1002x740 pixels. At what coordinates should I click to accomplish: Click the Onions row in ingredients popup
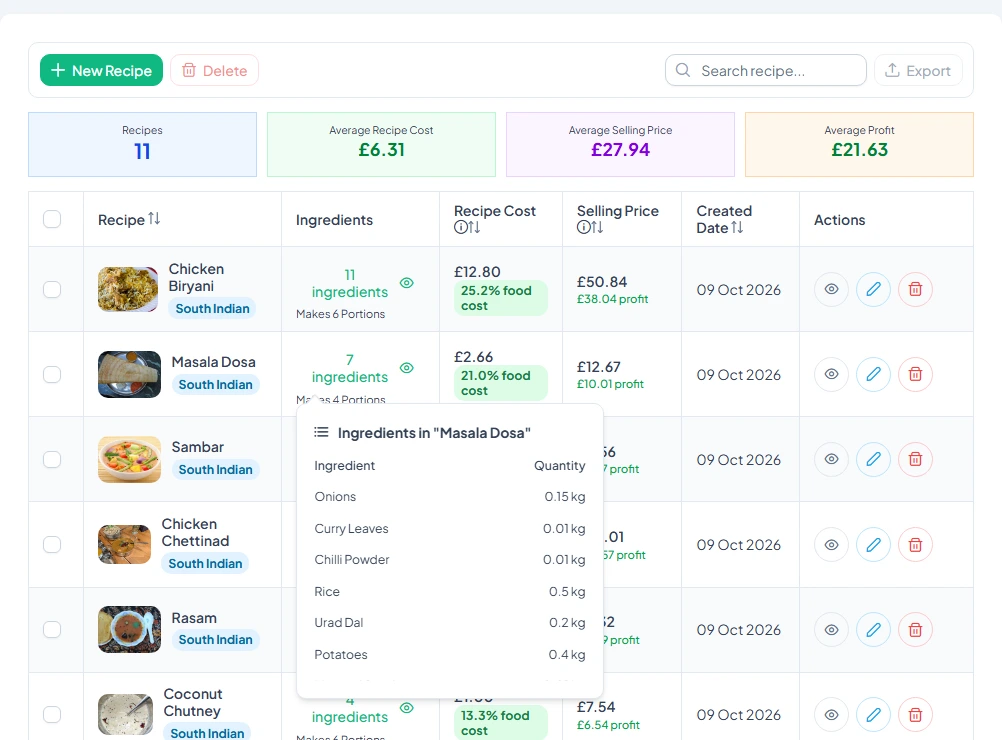tap(450, 497)
